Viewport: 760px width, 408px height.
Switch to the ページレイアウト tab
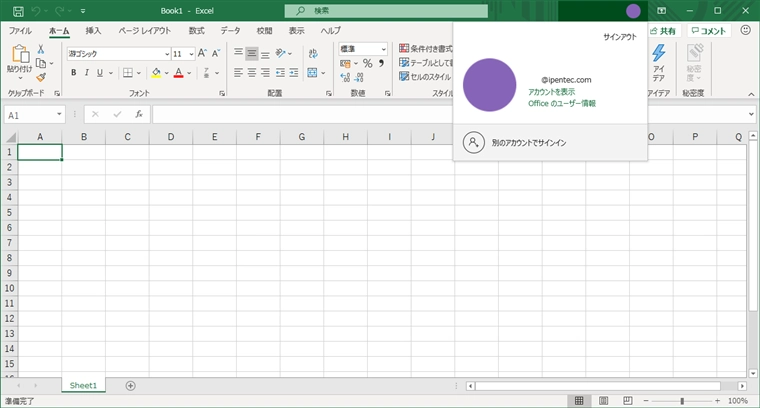tap(145, 31)
